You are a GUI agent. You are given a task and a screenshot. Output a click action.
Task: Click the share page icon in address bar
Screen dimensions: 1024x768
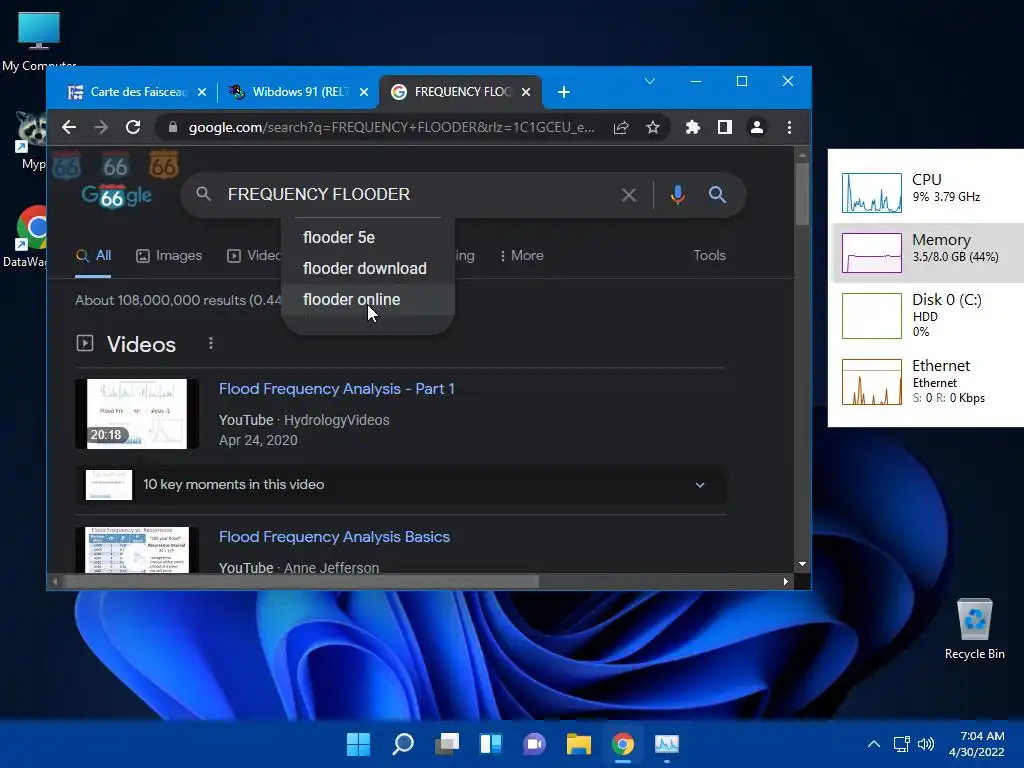[621, 127]
